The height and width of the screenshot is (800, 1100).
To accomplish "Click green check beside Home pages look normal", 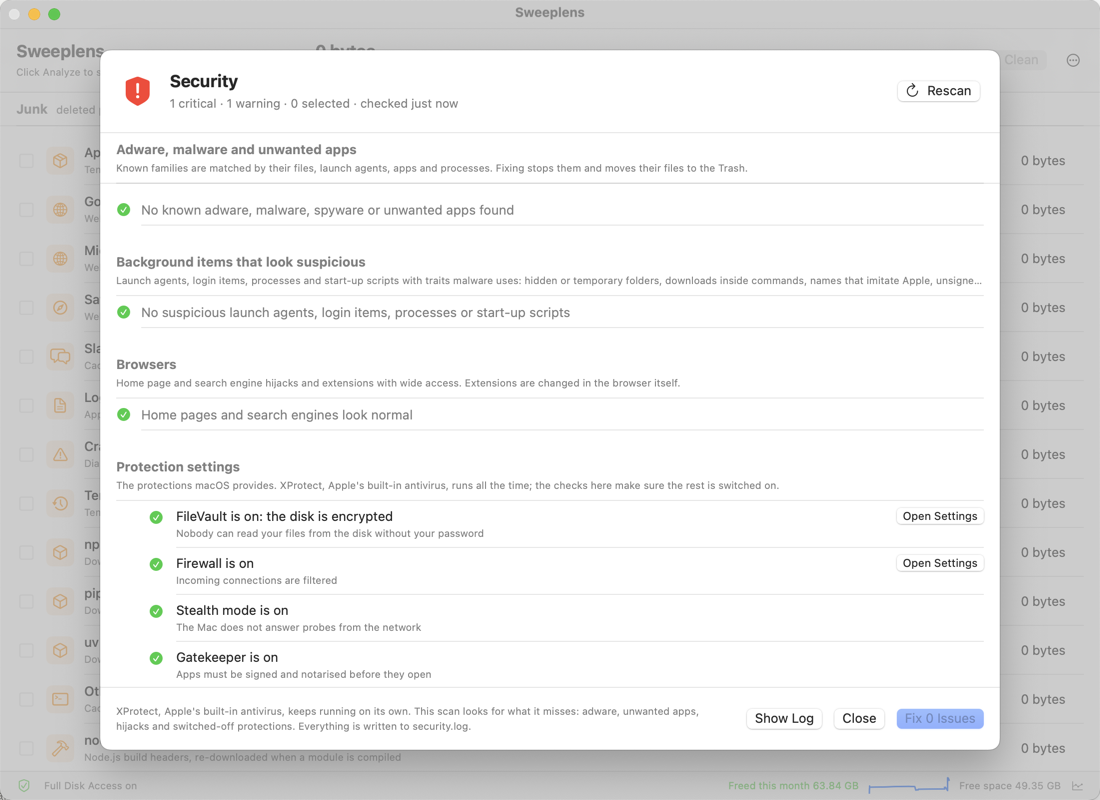I will pos(123,415).
